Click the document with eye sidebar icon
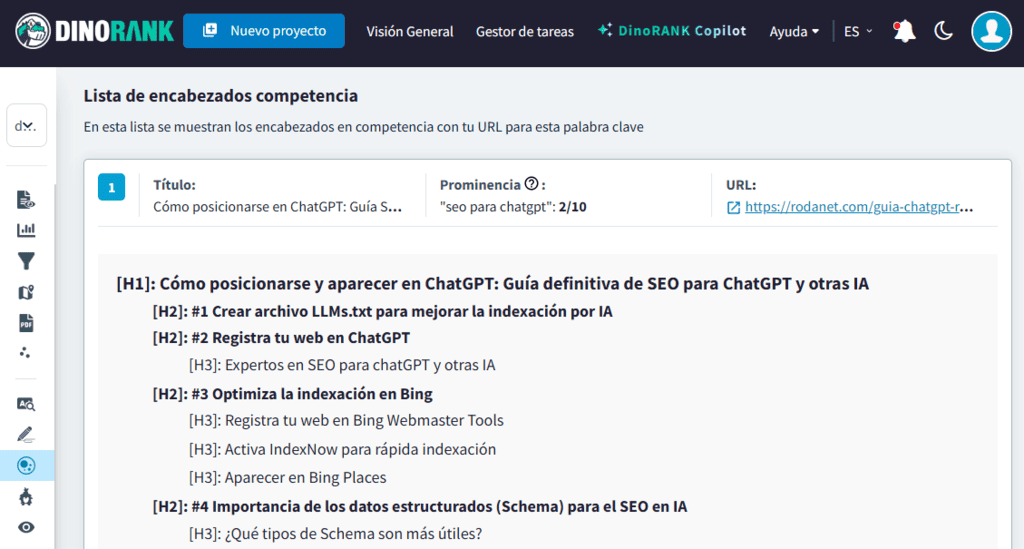The image size is (1024, 549). pyautogui.click(x=25, y=200)
